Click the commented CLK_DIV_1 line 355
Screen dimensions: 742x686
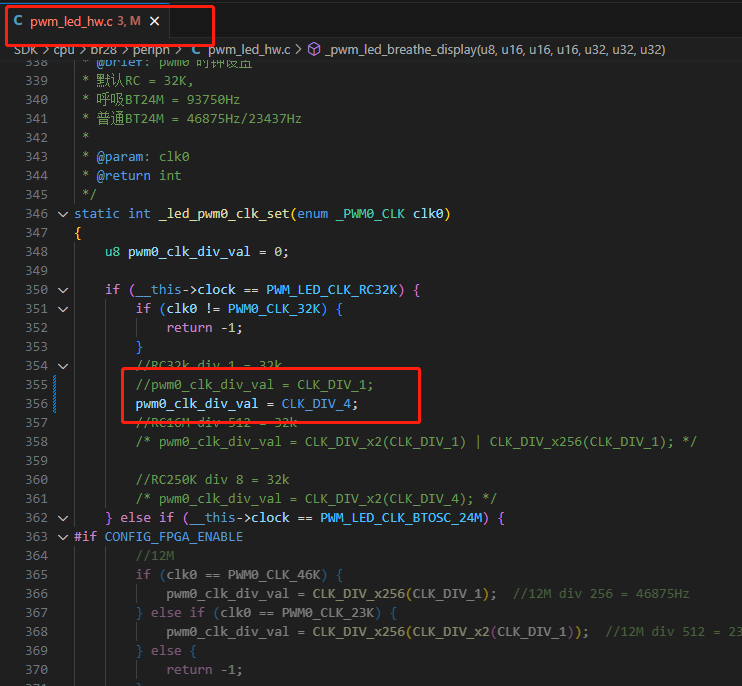pos(254,385)
